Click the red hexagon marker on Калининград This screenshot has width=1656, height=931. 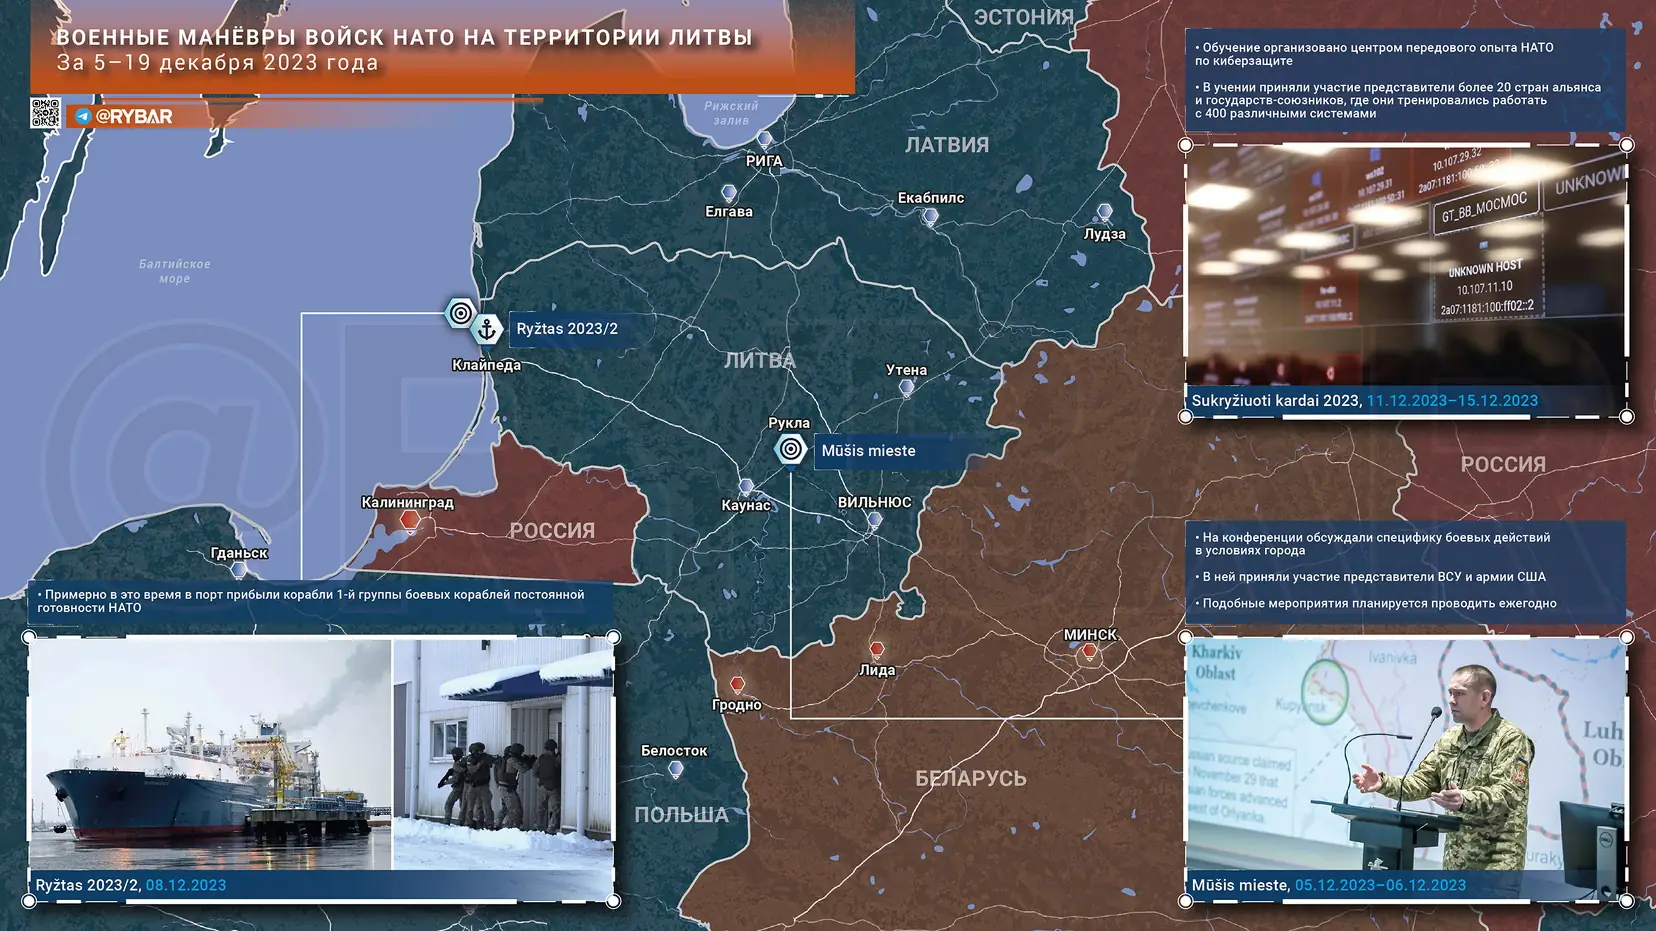(409, 519)
